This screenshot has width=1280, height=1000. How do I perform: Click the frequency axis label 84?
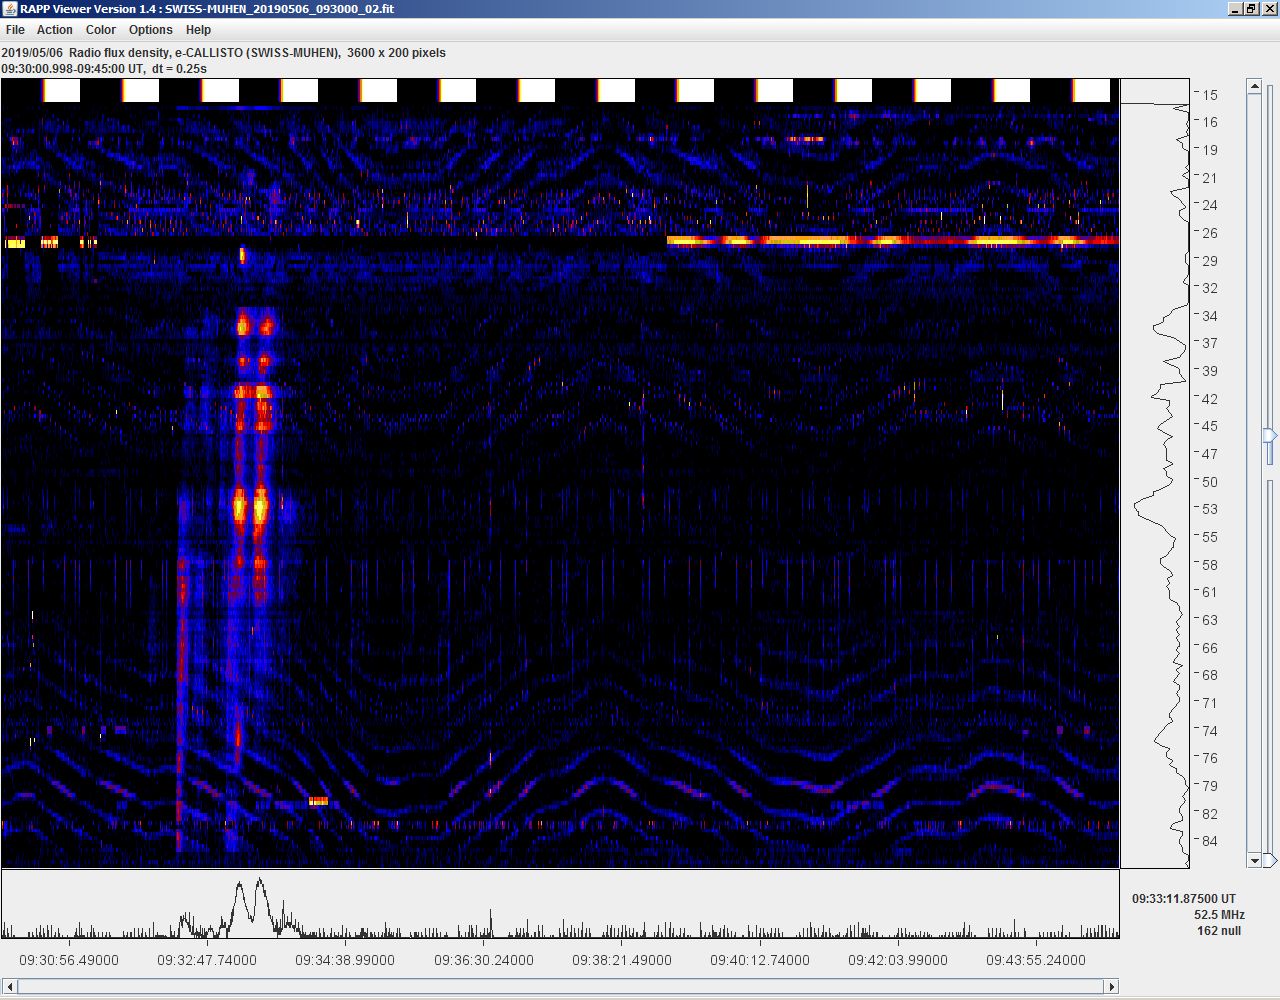pos(1210,841)
